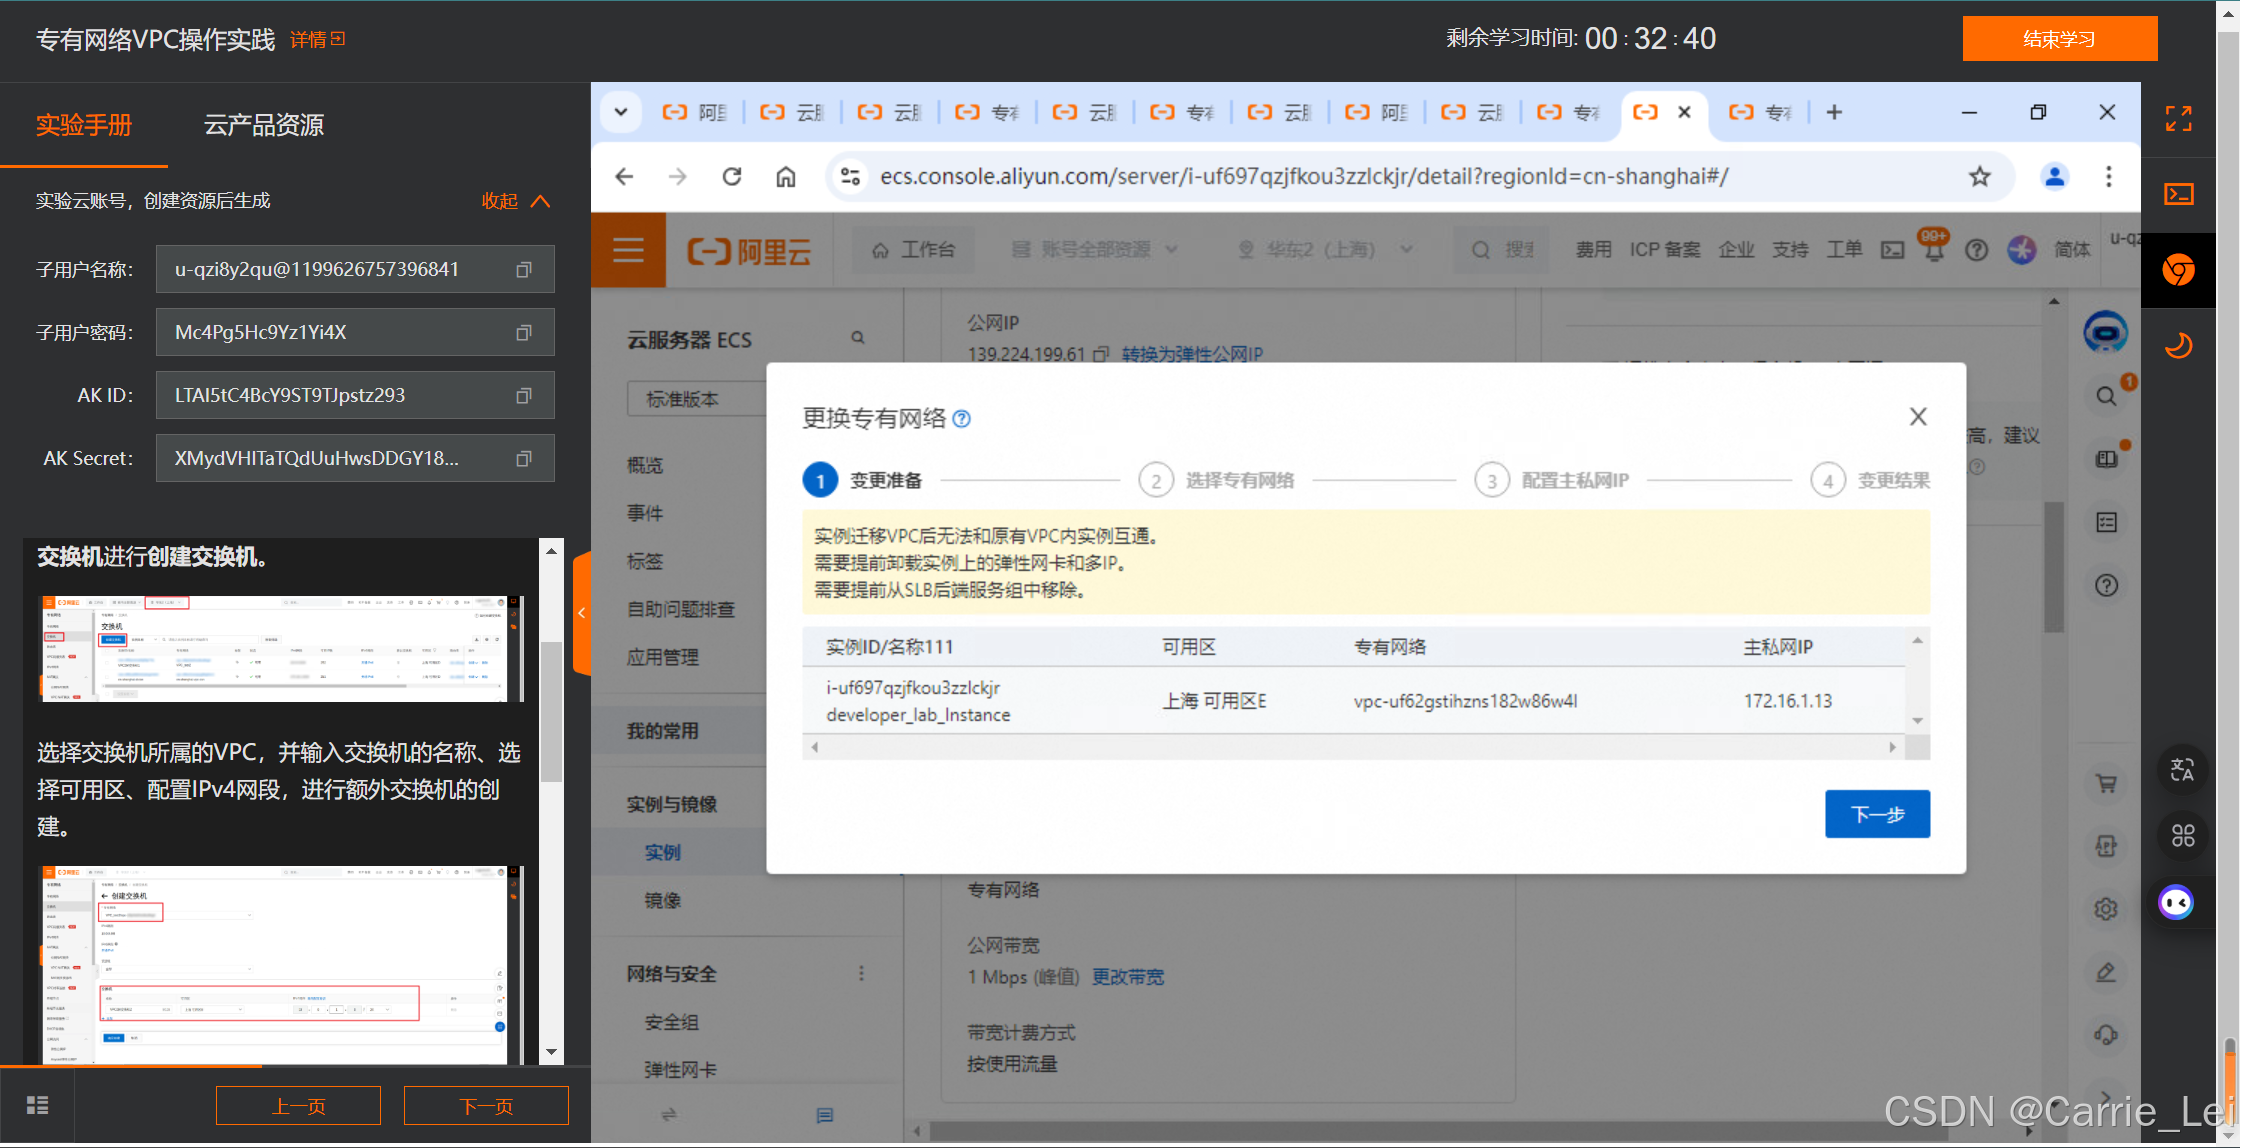Screen dimensions: 2241x1148
Task: Expand the browser tab search dropdown
Action: coord(621,112)
